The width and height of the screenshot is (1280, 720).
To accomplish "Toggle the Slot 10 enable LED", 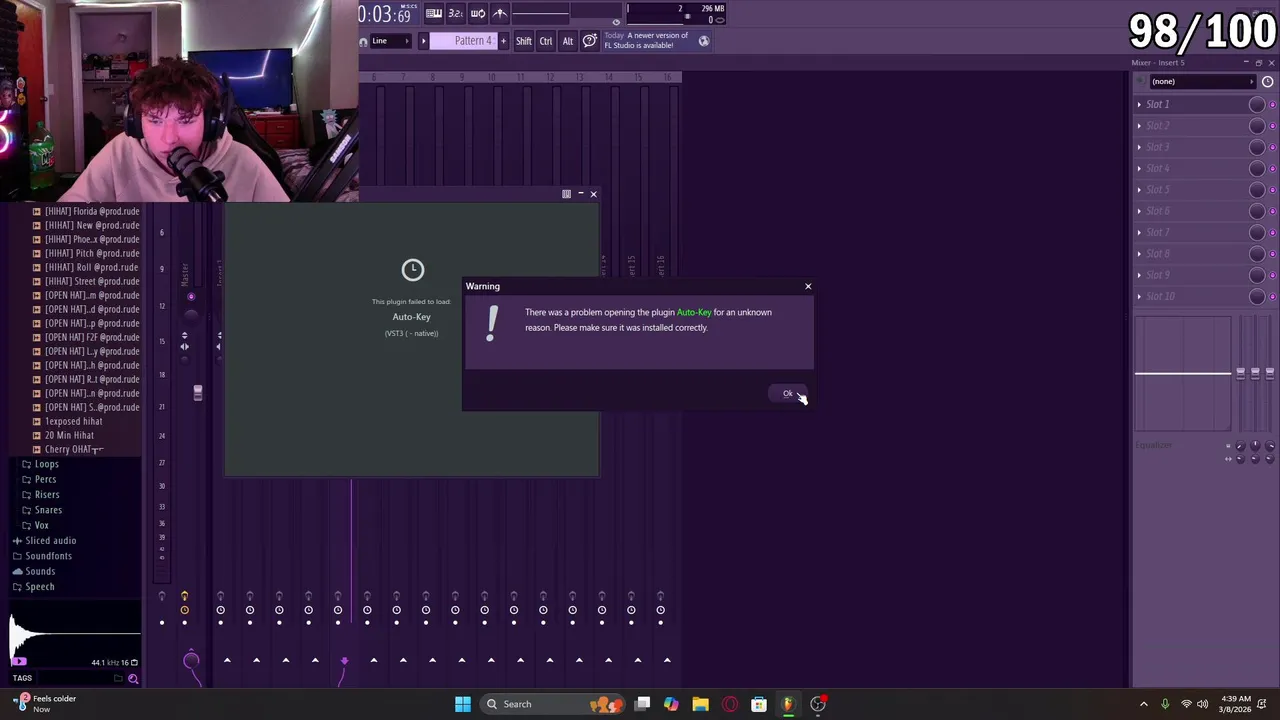I will (x=1272, y=296).
